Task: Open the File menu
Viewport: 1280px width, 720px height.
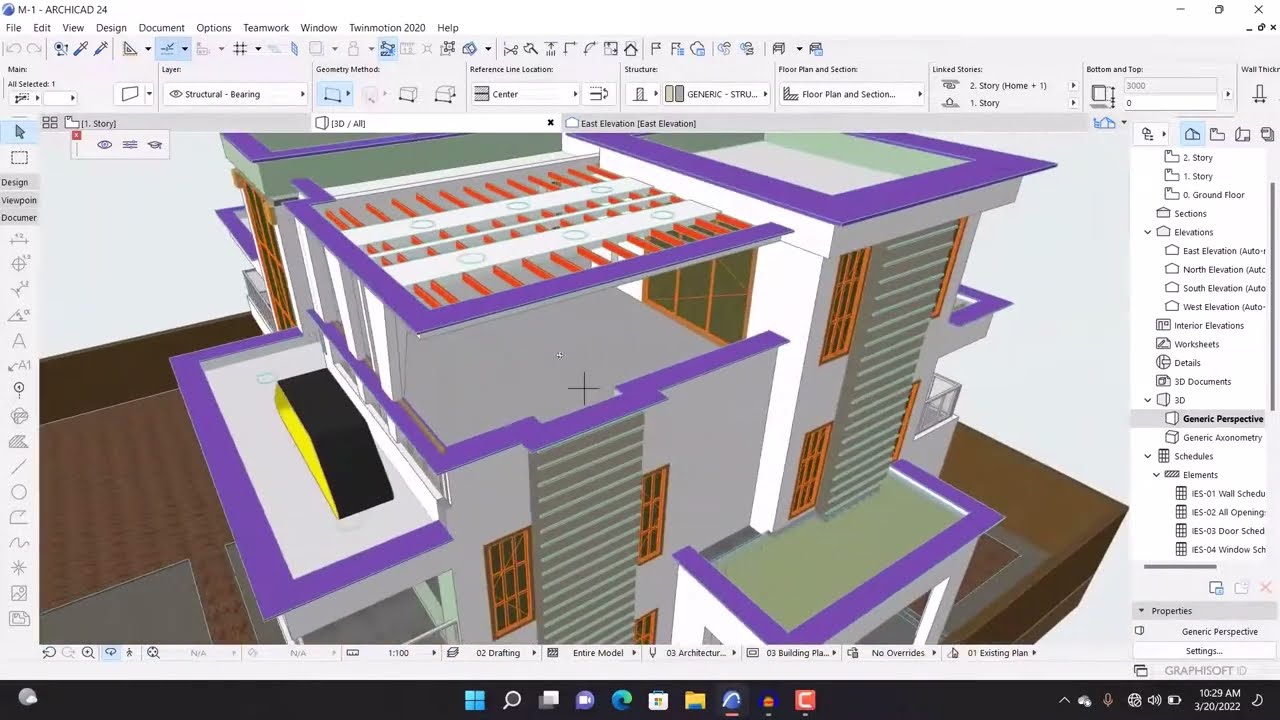Action: (13, 28)
